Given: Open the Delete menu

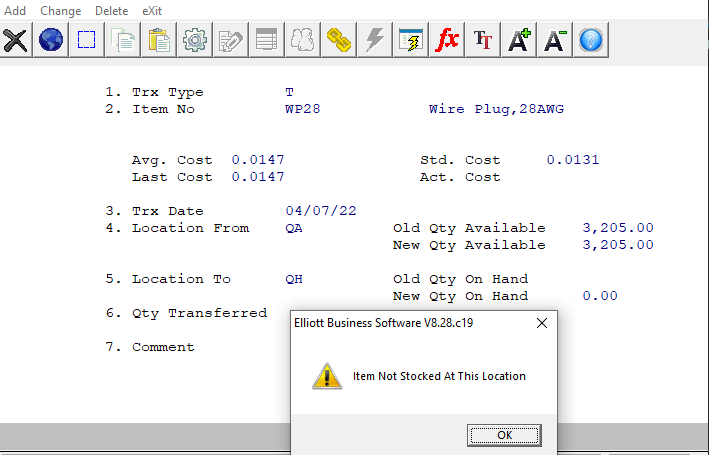Looking at the screenshot, I should click(x=111, y=10).
